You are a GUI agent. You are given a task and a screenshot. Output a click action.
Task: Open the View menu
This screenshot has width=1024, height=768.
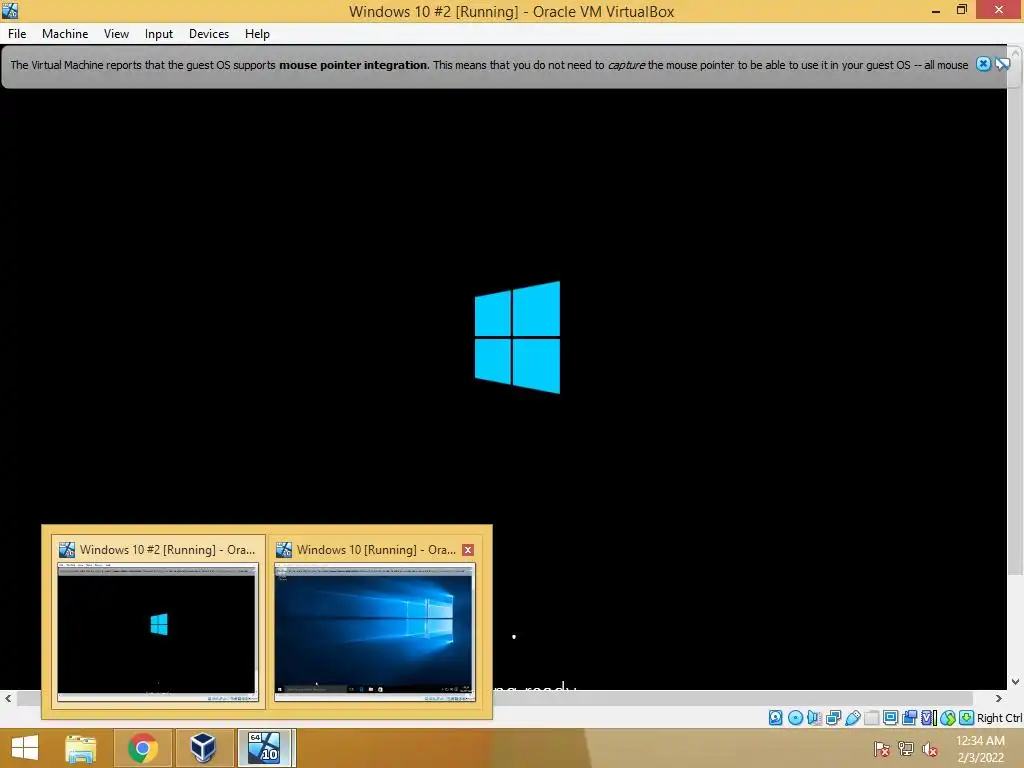[116, 34]
